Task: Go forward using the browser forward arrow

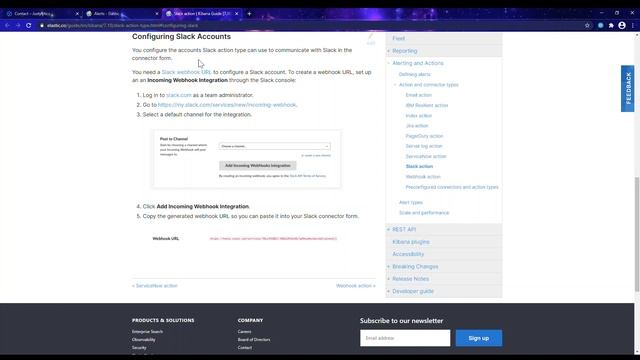Action: 18,25
